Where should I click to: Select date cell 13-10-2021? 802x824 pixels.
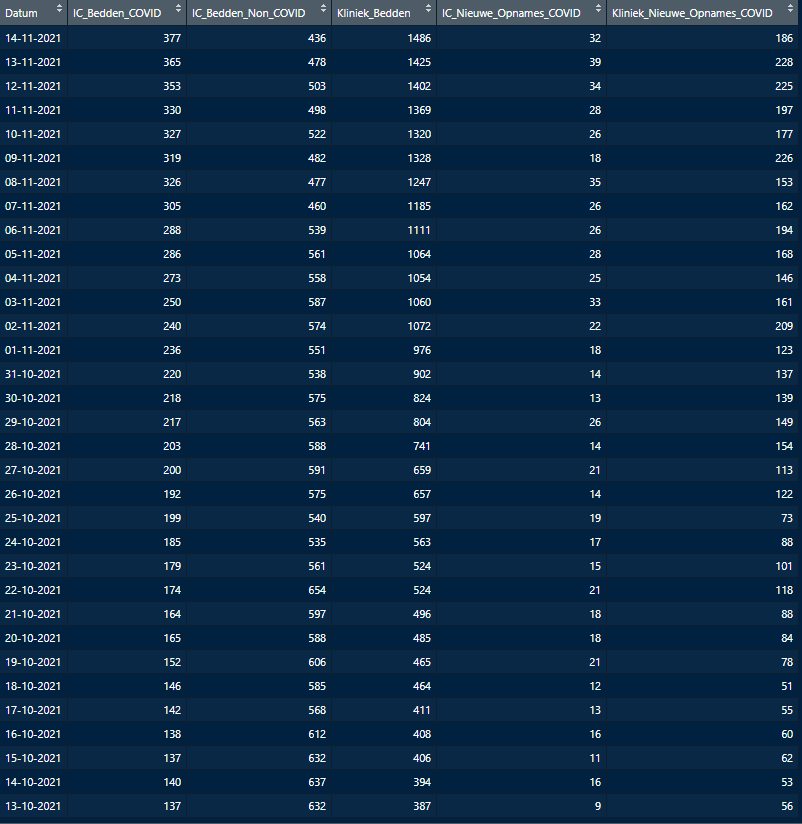[x=33, y=806]
